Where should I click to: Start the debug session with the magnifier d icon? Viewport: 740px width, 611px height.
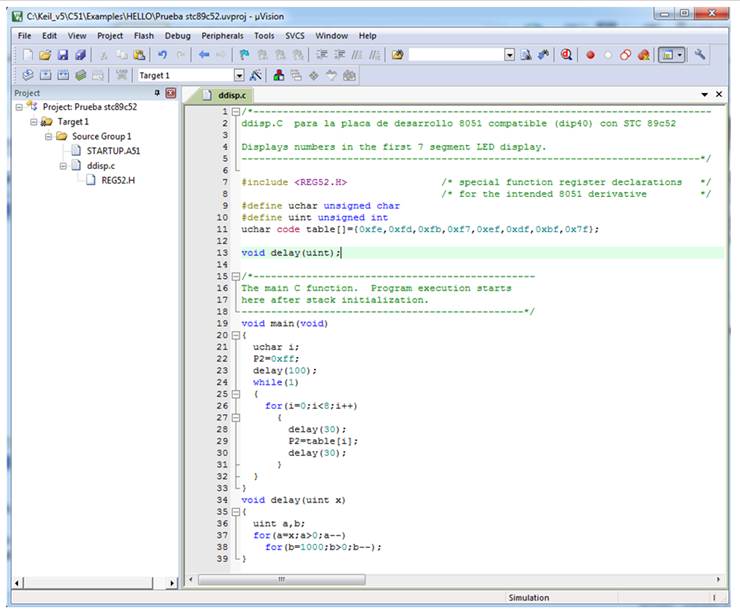point(566,55)
